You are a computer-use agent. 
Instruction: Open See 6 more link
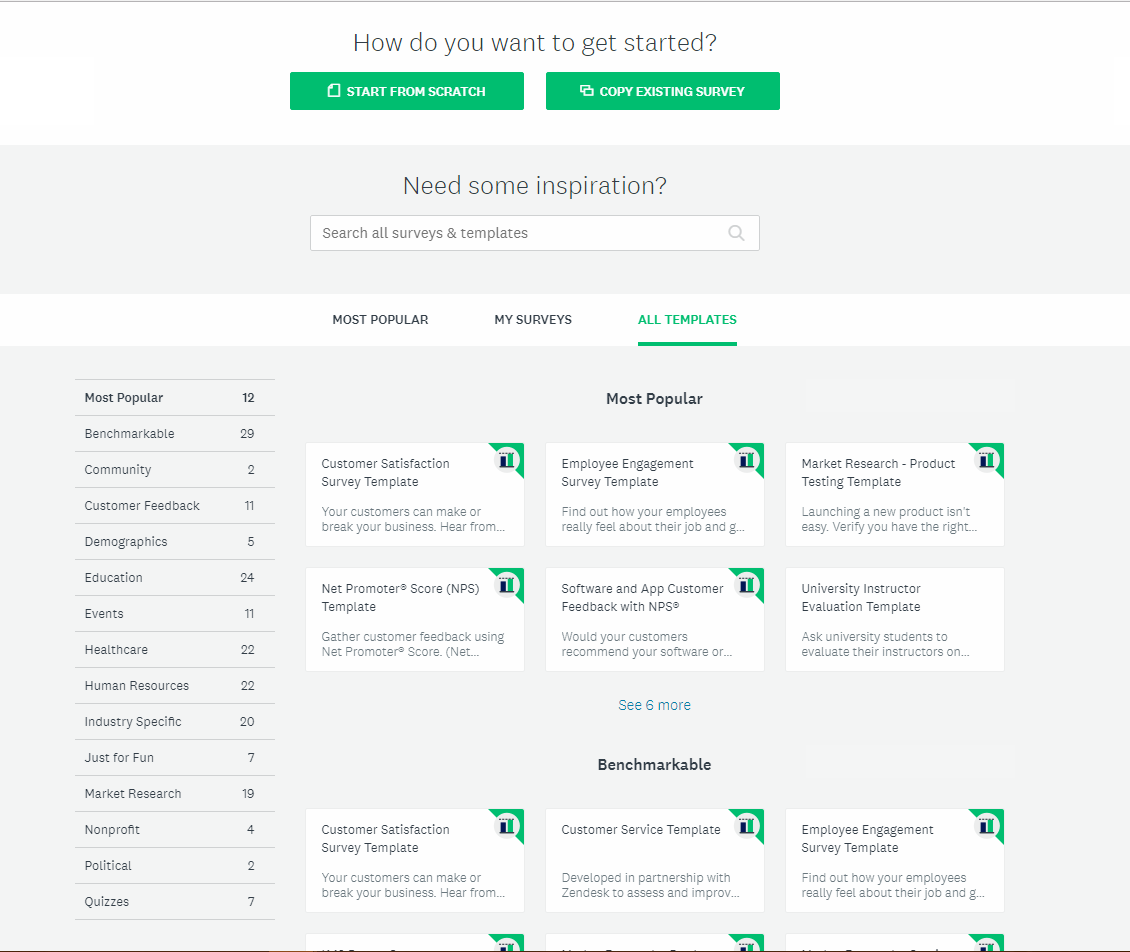(x=654, y=705)
